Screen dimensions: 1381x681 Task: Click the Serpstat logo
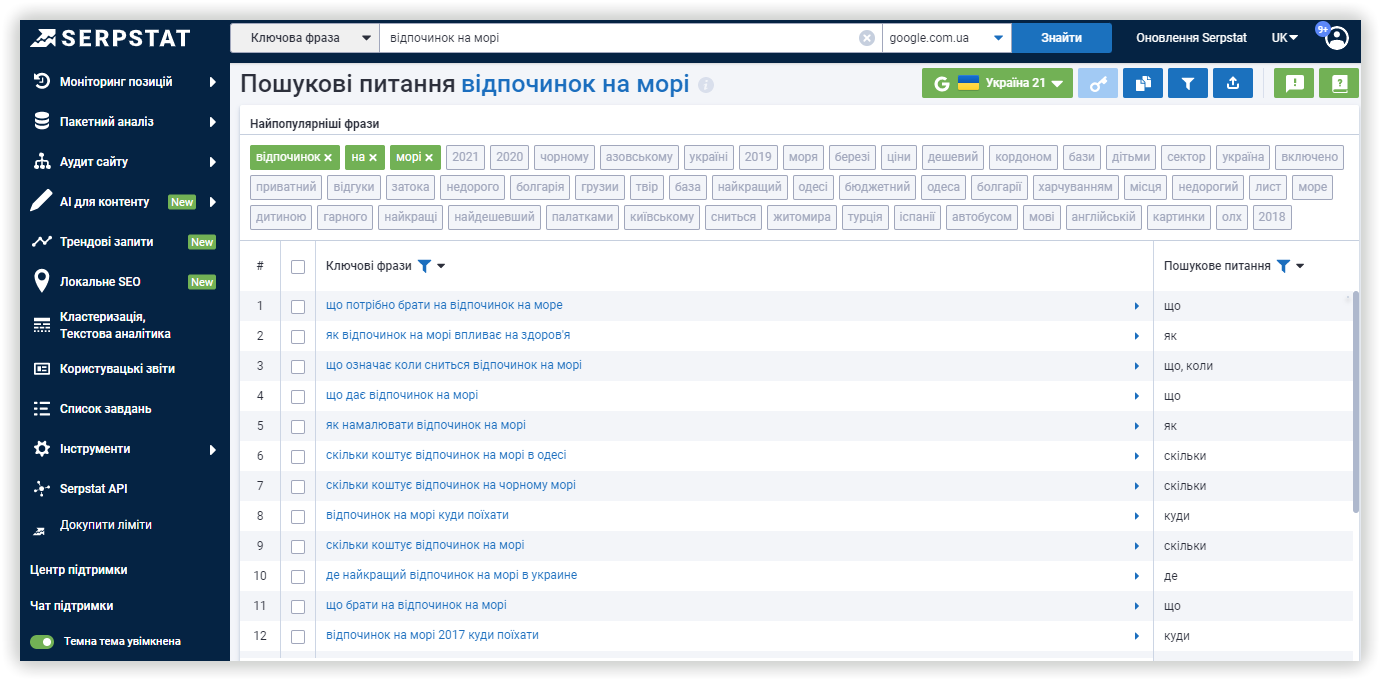[109, 38]
